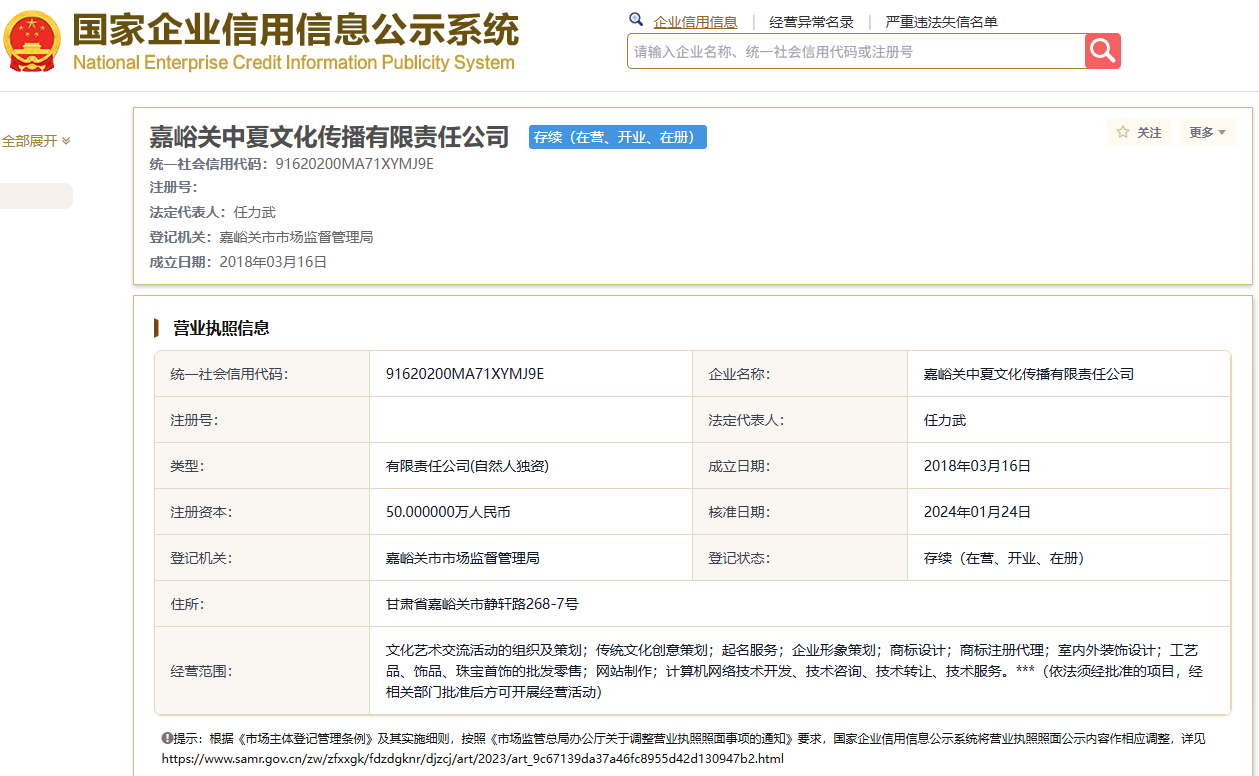
Task: Click the info icon before 提示
Action: (x=167, y=738)
